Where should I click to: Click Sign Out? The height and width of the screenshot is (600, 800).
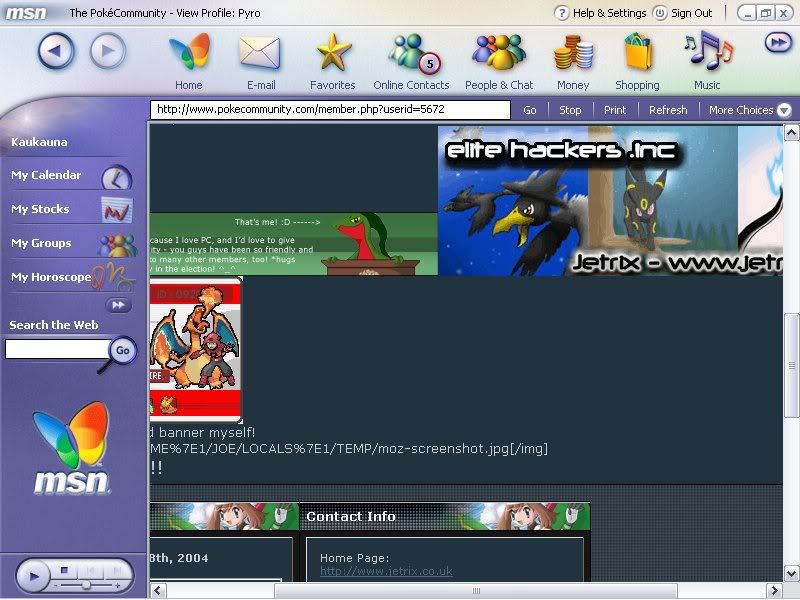tap(684, 13)
